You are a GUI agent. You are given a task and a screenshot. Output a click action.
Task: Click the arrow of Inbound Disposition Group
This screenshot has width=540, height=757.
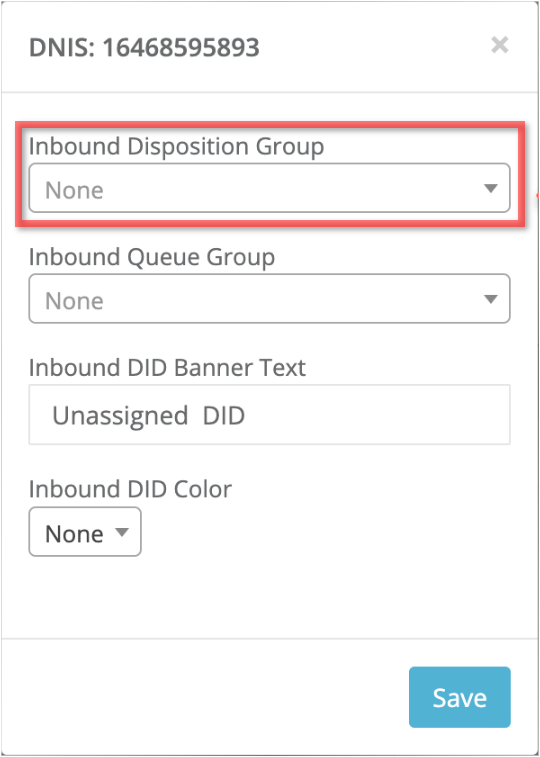pos(490,188)
